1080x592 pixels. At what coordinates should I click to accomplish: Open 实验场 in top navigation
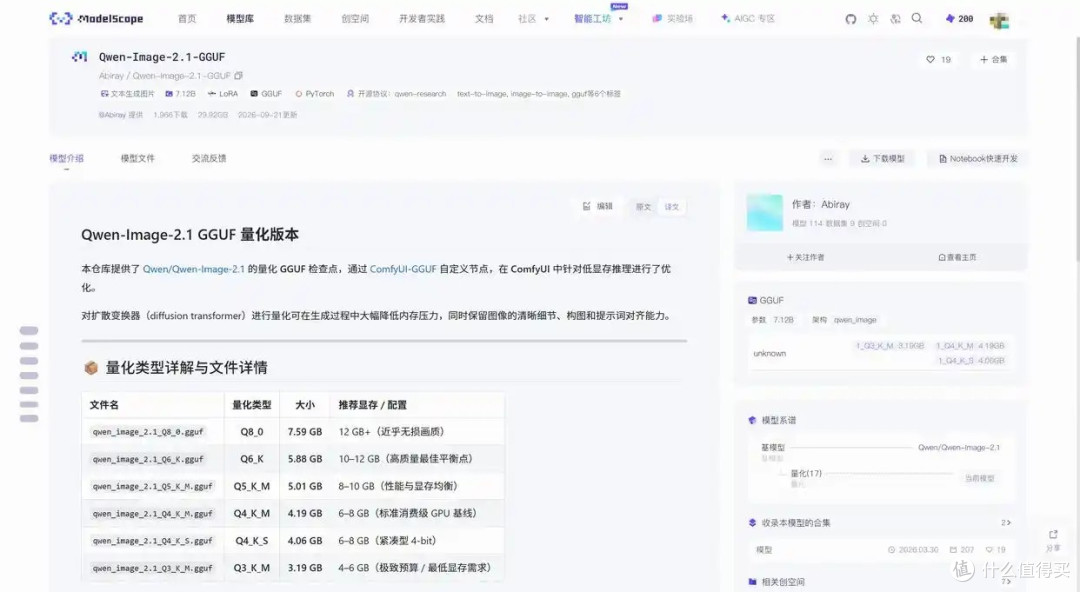pyautogui.click(x=672, y=19)
